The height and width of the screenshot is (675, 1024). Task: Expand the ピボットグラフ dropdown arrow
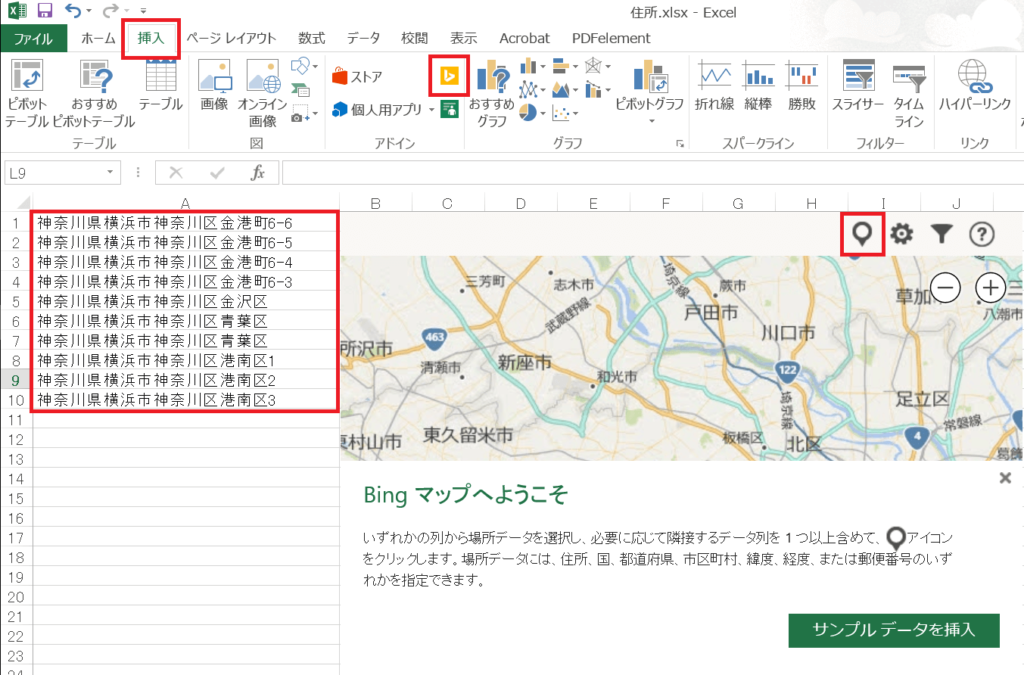click(x=651, y=121)
